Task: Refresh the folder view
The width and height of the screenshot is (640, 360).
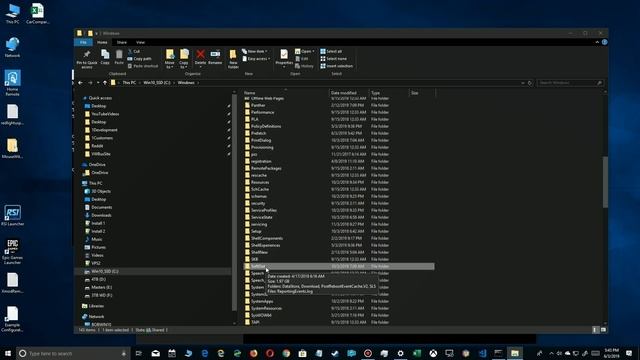Action: coord(530,83)
